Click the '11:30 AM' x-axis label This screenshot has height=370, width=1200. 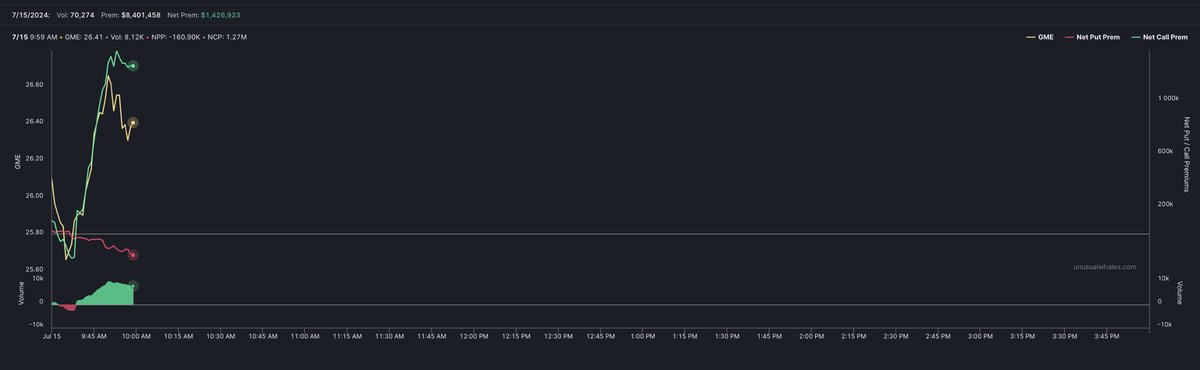coord(390,336)
